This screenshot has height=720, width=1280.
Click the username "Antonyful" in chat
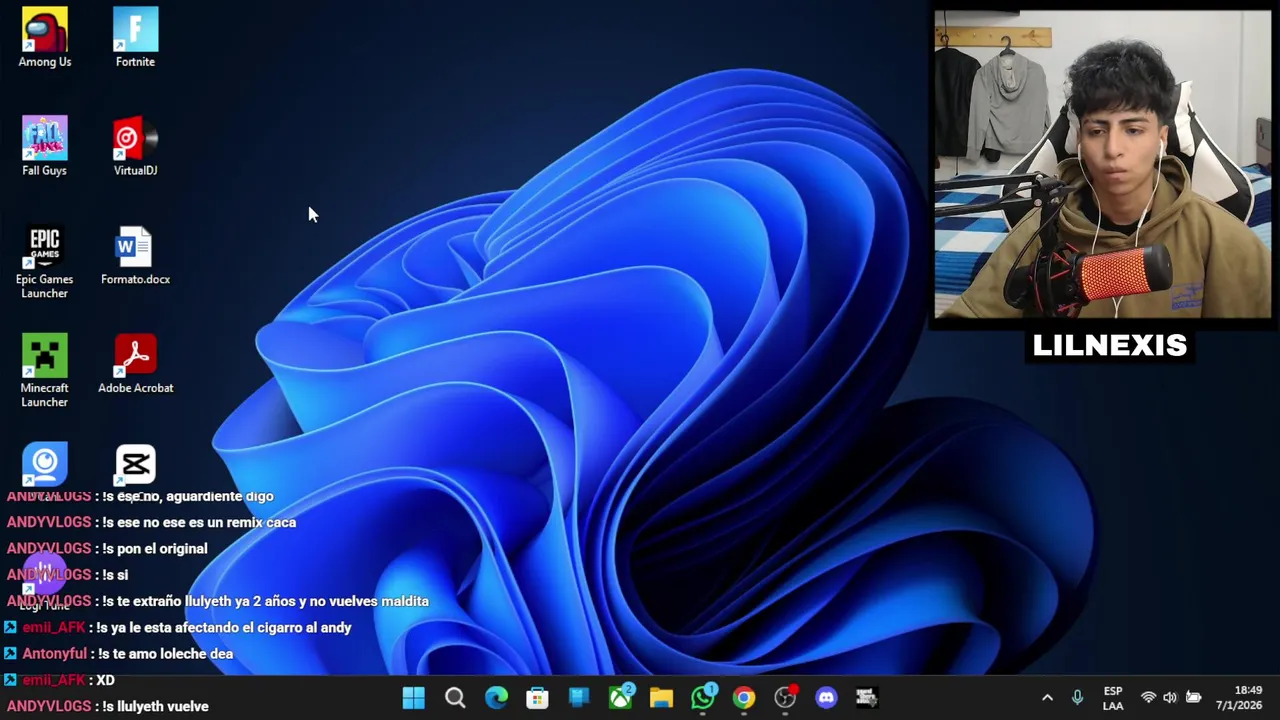[x=54, y=653]
